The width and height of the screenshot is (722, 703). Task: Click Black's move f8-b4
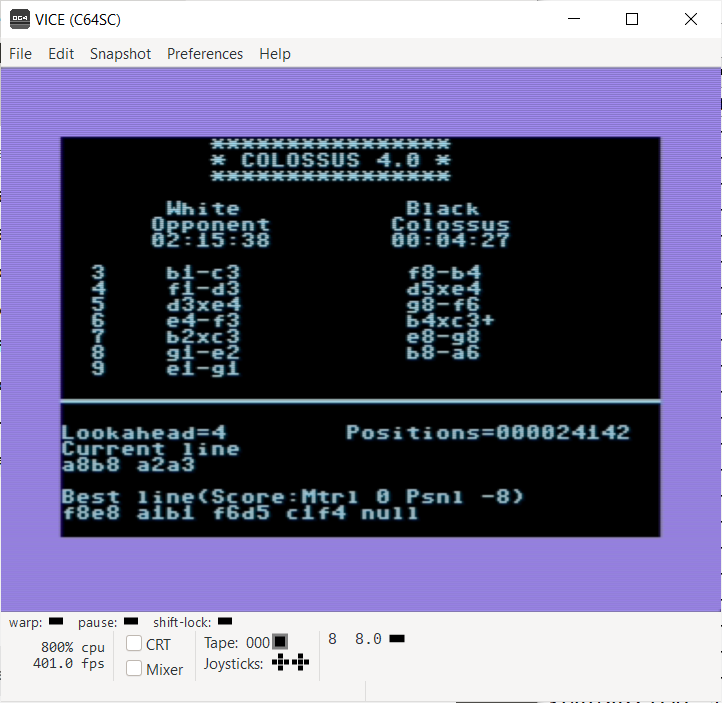pos(443,273)
